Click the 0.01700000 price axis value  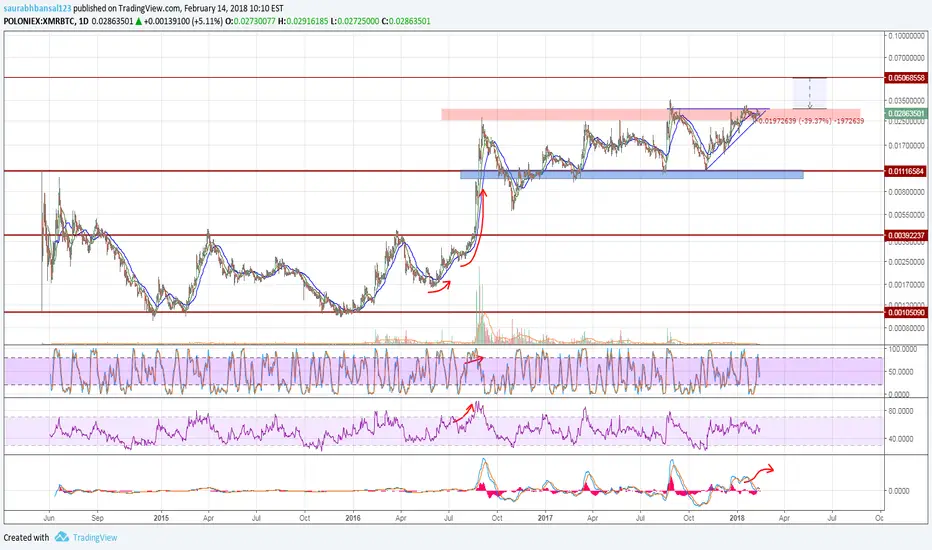click(x=907, y=145)
